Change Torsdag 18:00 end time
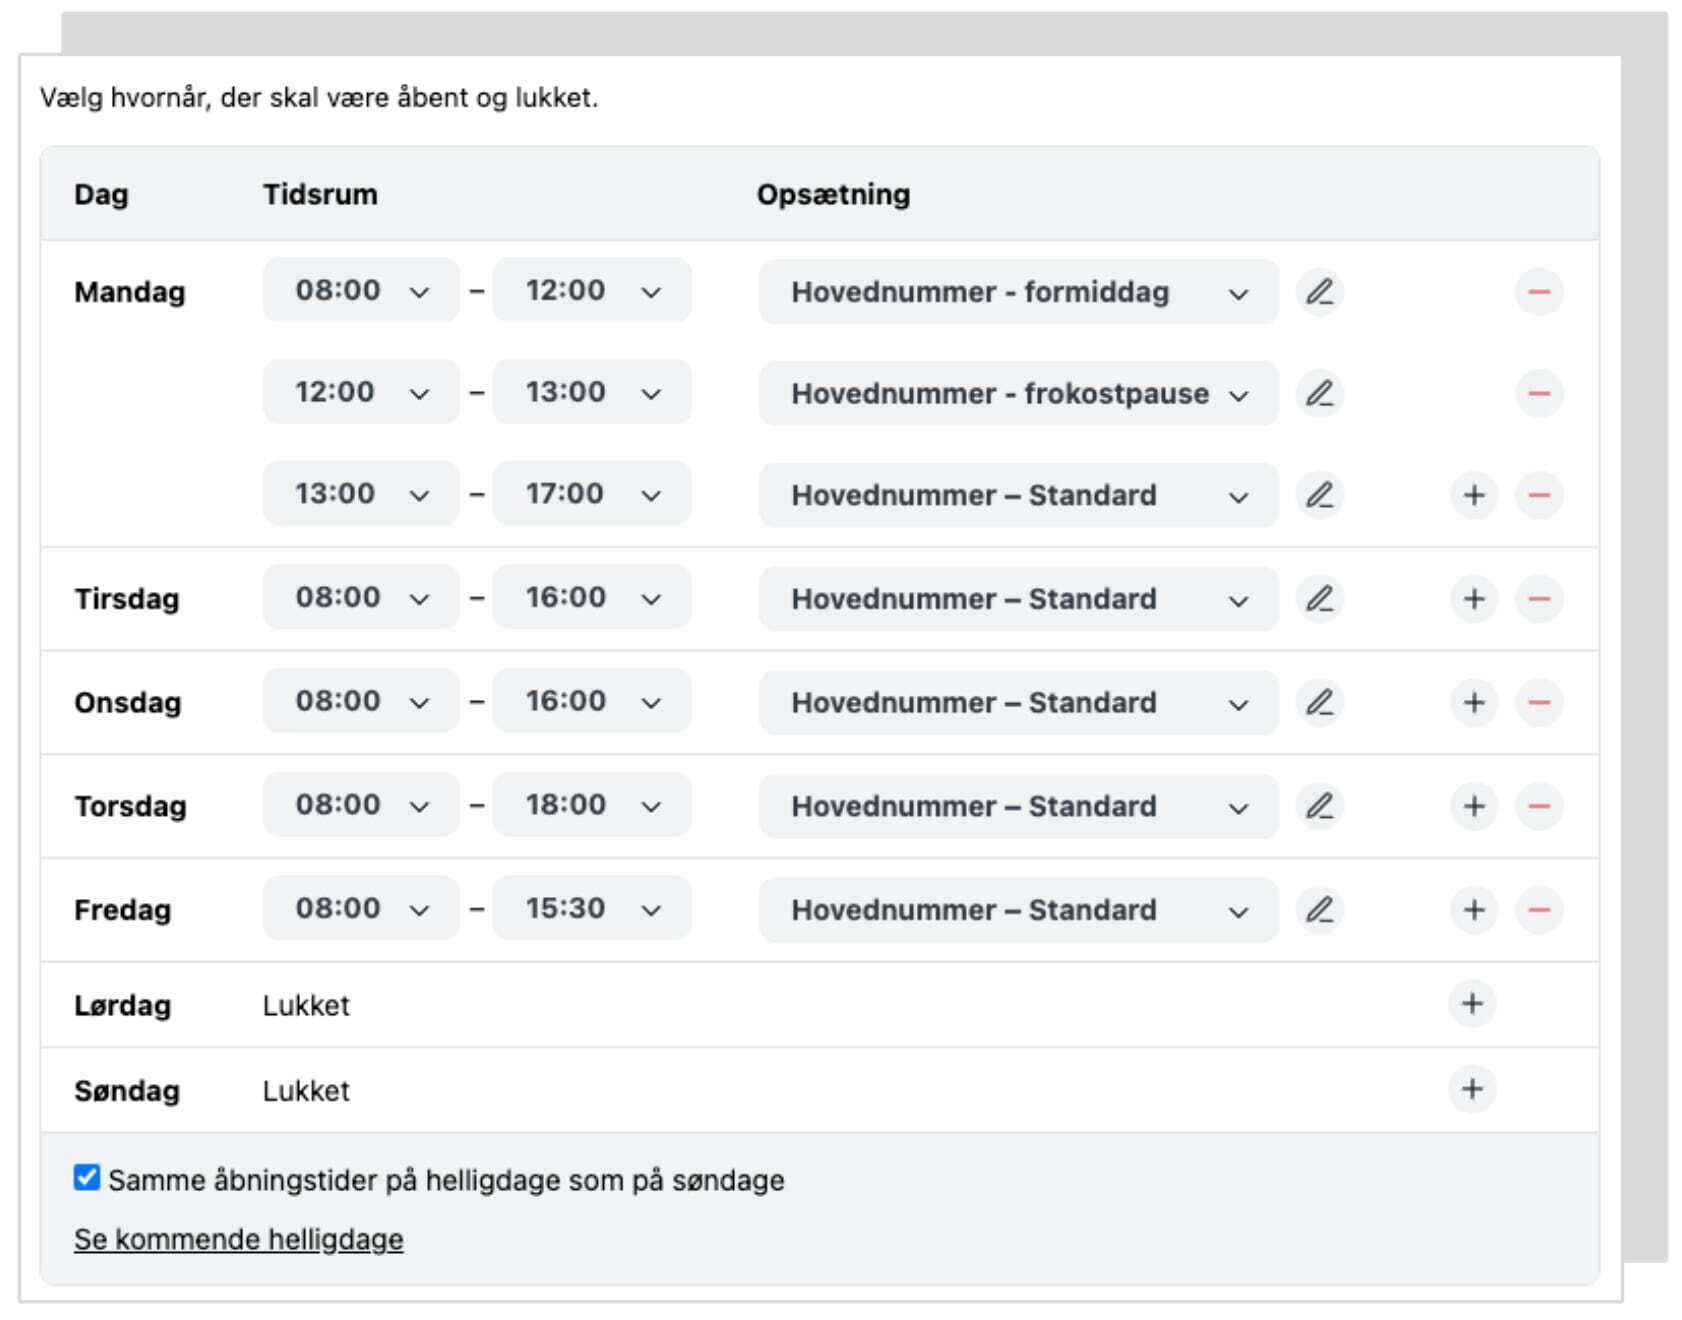1682x1320 pixels. [592, 805]
